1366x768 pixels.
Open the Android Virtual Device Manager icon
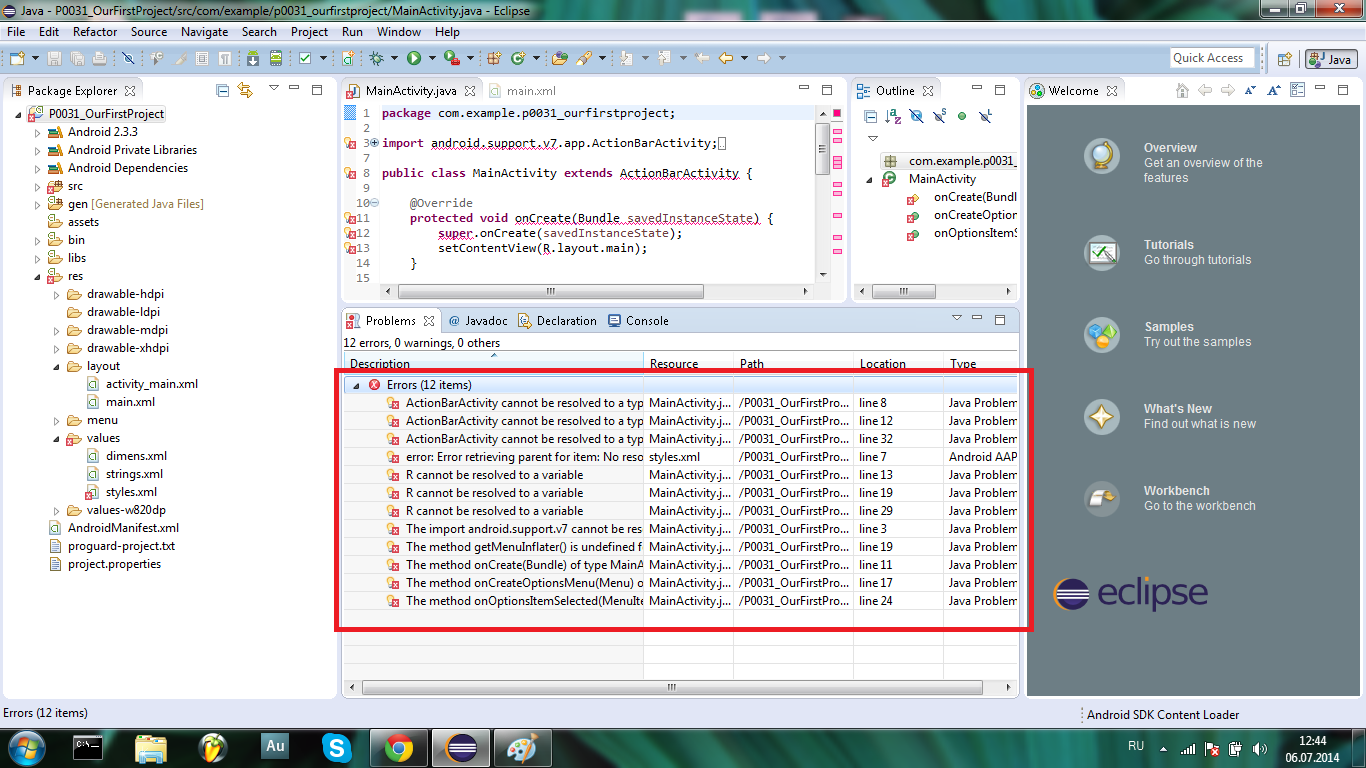coord(275,58)
